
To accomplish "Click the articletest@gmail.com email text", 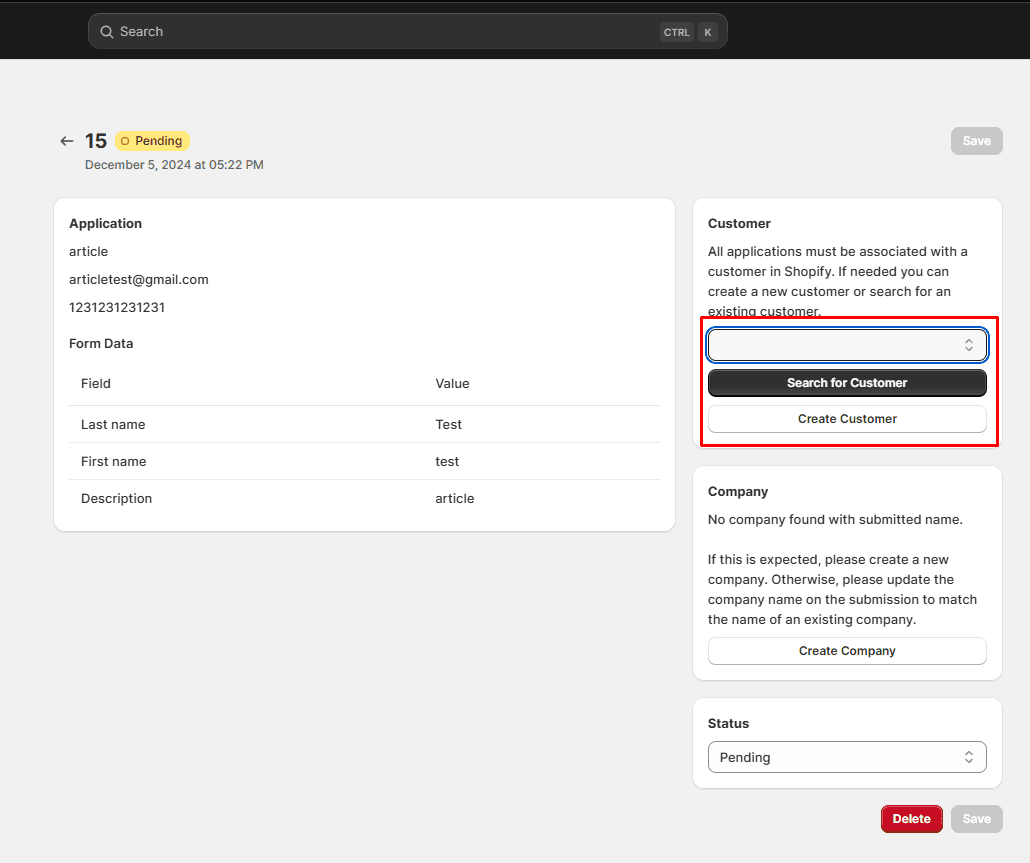I will coord(139,280).
